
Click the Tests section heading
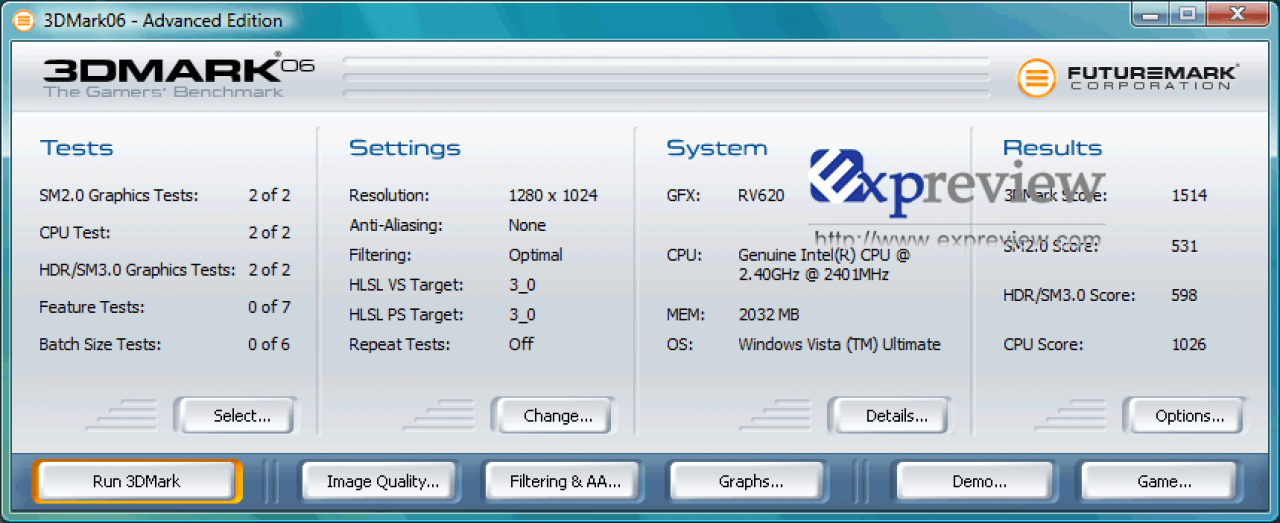[77, 148]
